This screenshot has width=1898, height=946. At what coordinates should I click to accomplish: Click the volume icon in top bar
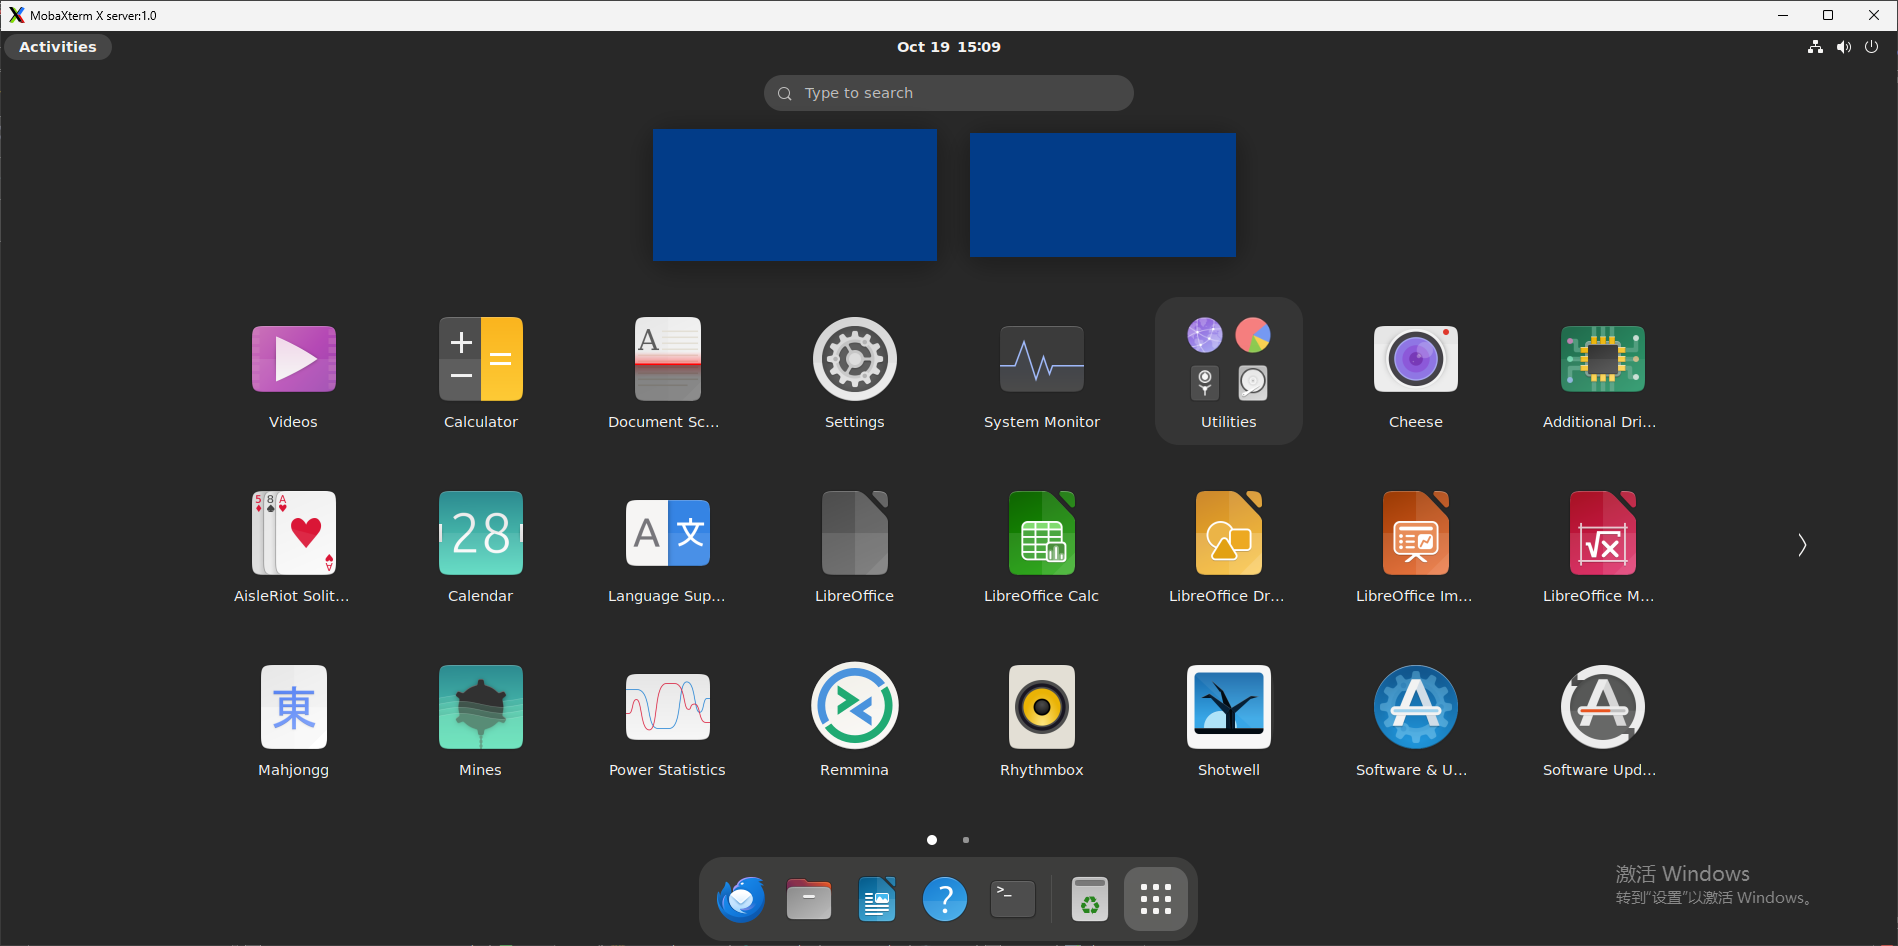pyautogui.click(x=1844, y=47)
